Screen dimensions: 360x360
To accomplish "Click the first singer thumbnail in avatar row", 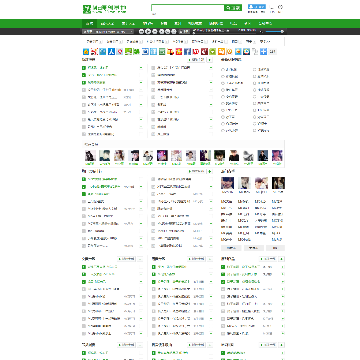I will click(x=90, y=156).
